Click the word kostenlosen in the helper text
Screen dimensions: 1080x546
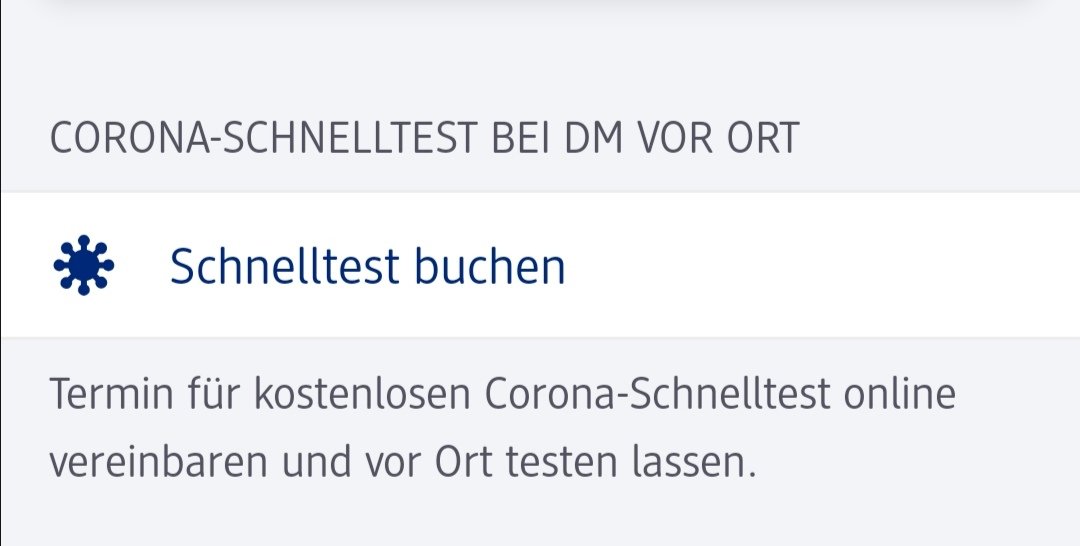(x=362, y=394)
